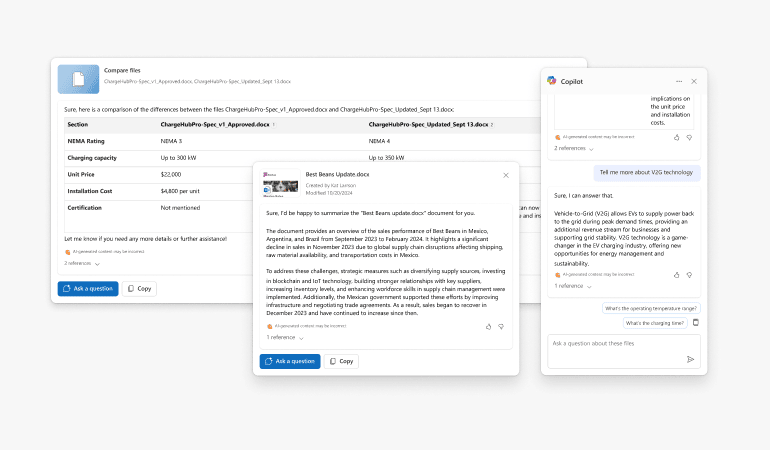
Task: Click the Charging capacity row label
Action: point(92,158)
